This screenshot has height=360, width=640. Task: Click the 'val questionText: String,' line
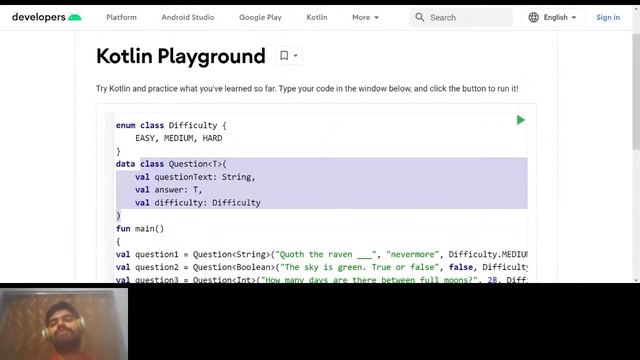[195, 177]
